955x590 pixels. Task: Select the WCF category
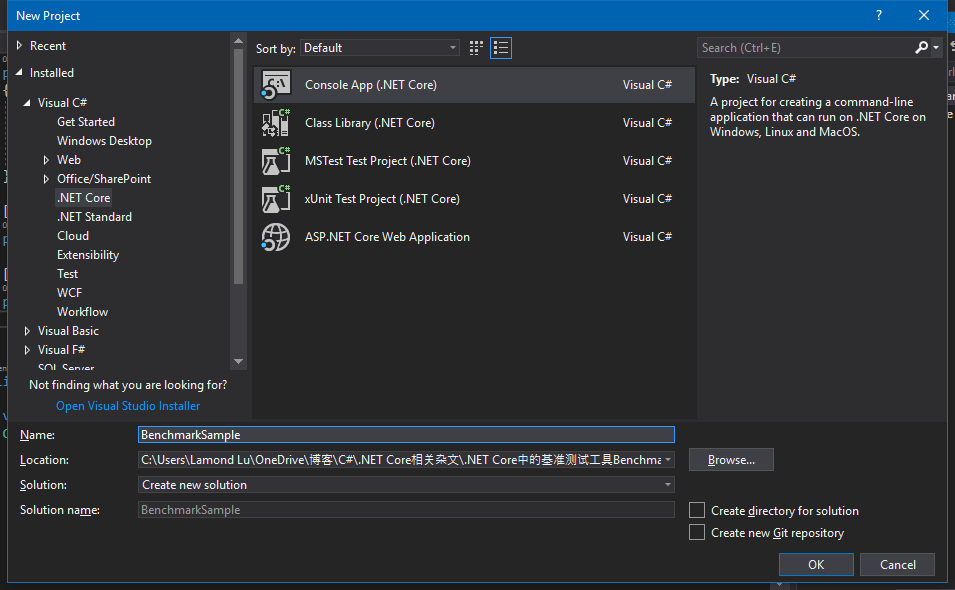tap(69, 293)
